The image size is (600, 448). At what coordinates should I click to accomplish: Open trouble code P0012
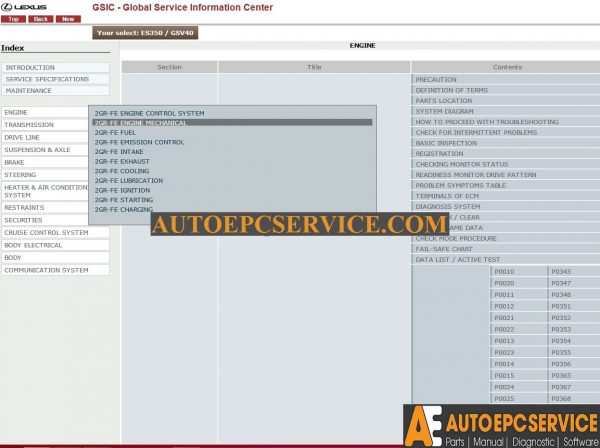[518, 306]
